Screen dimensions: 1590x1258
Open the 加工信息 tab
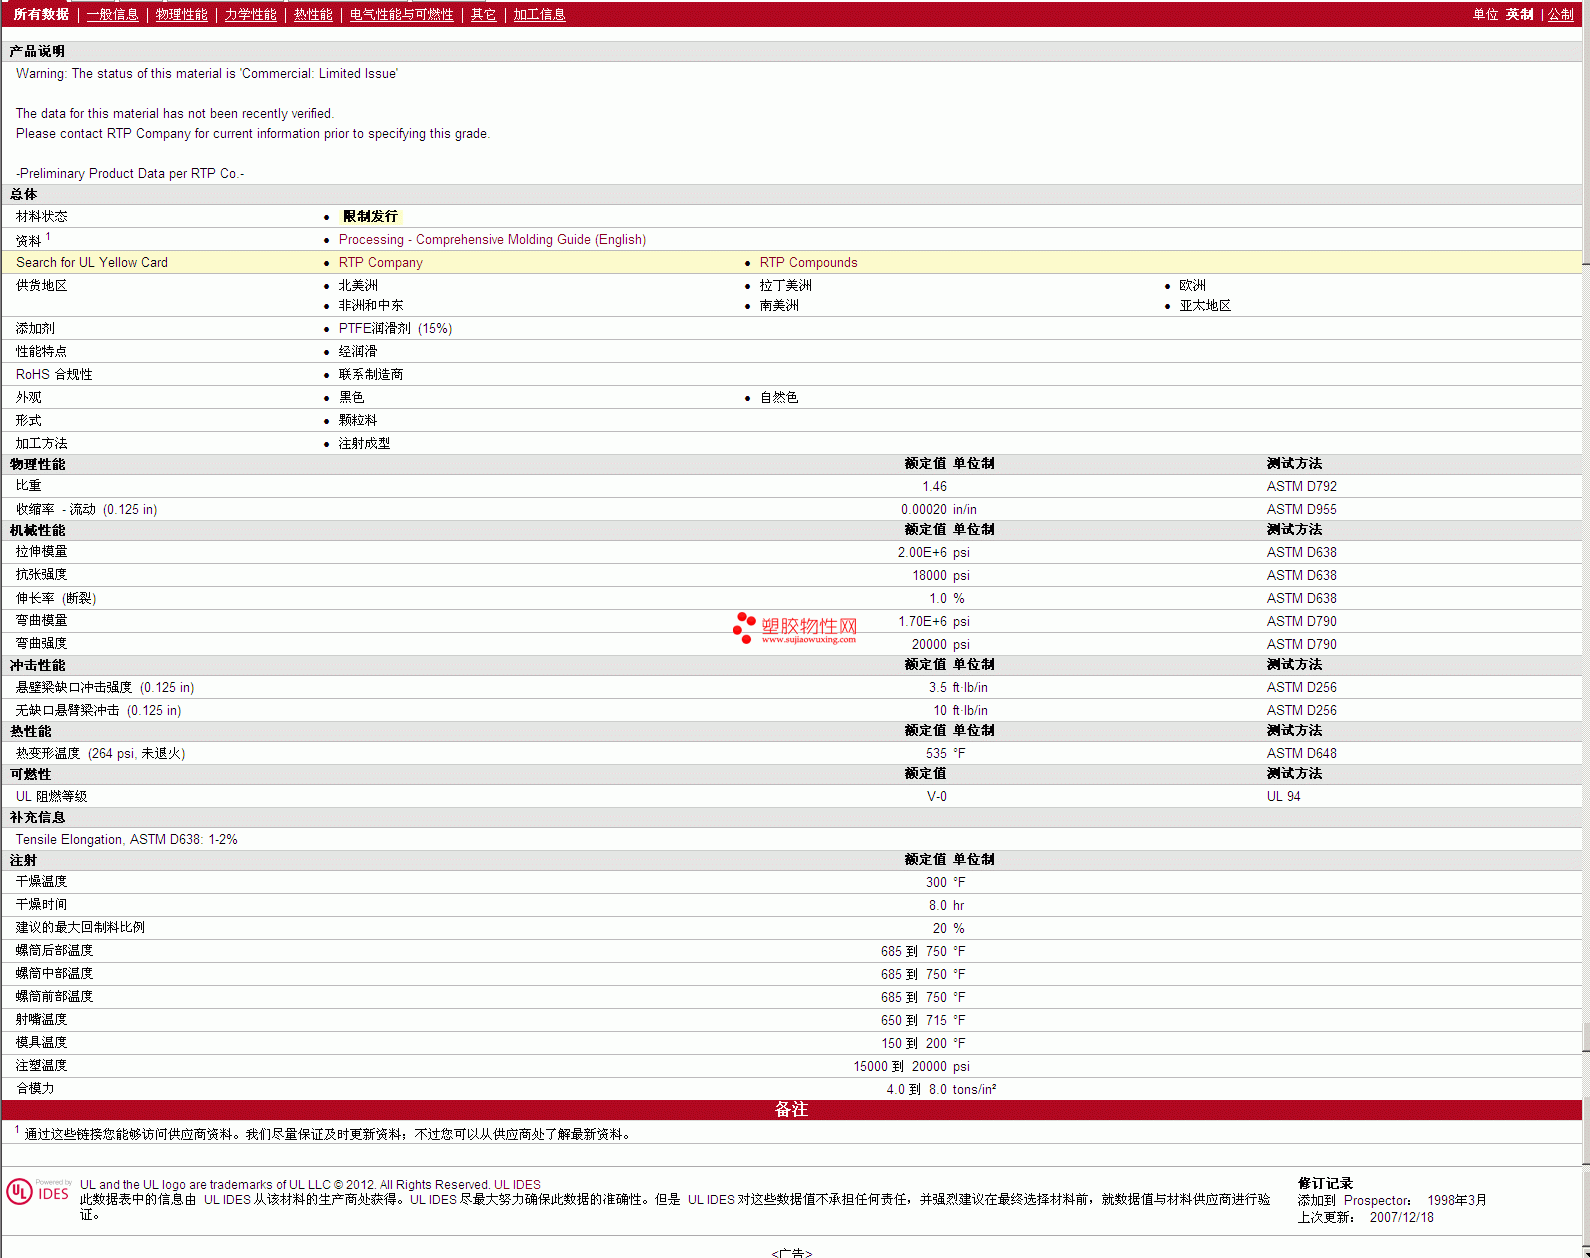(539, 14)
